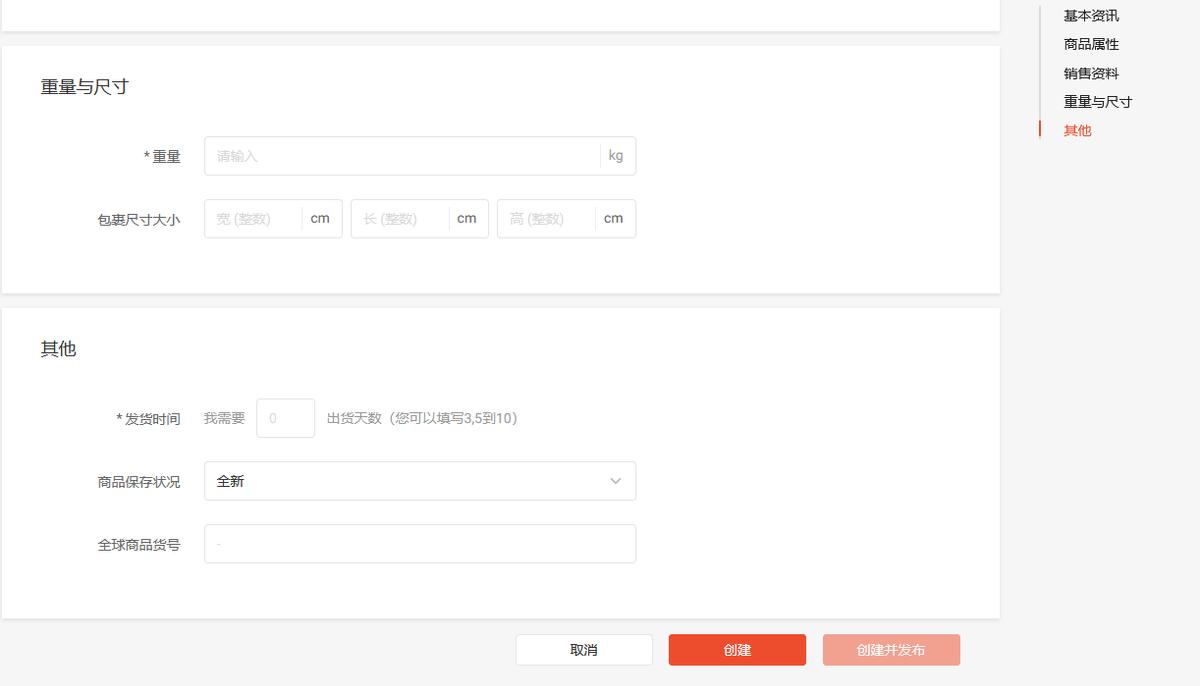Select the 宽 (整数) width field
The height and width of the screenshot is (686, 1200).
click(x=250, y=218)
